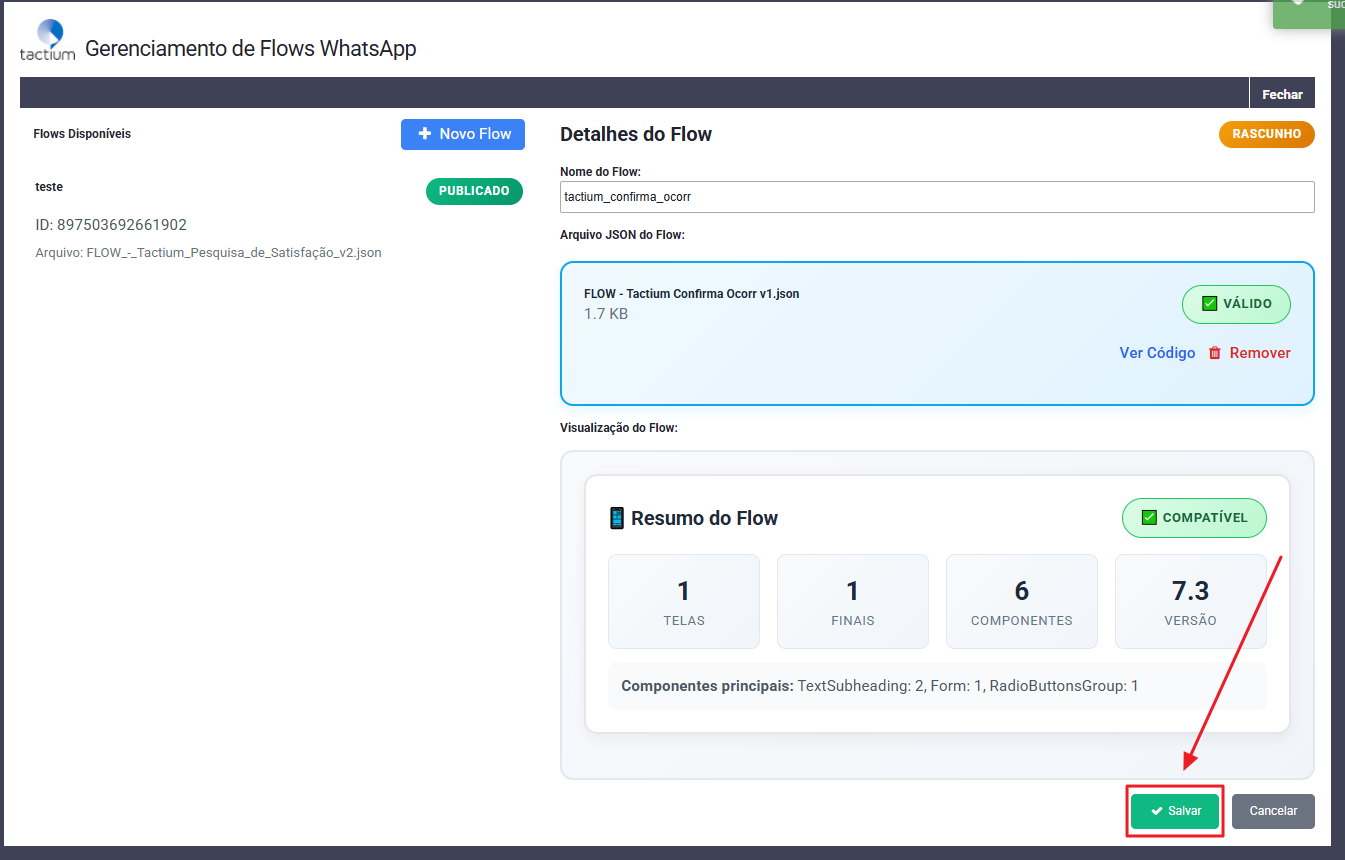Click the VERSÃO 7.3 card

tap(1190, 602)
